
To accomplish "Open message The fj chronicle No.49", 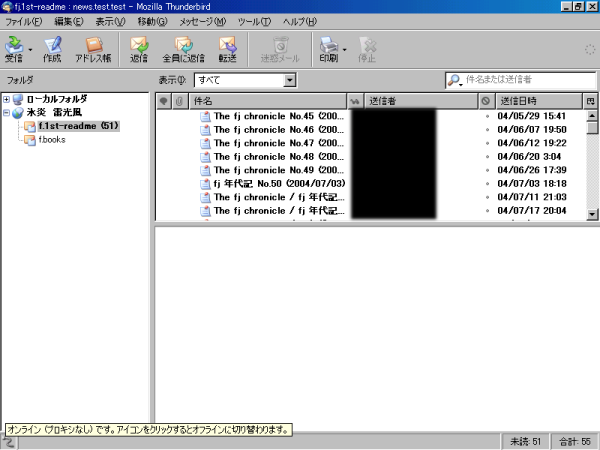I will 279,170.
